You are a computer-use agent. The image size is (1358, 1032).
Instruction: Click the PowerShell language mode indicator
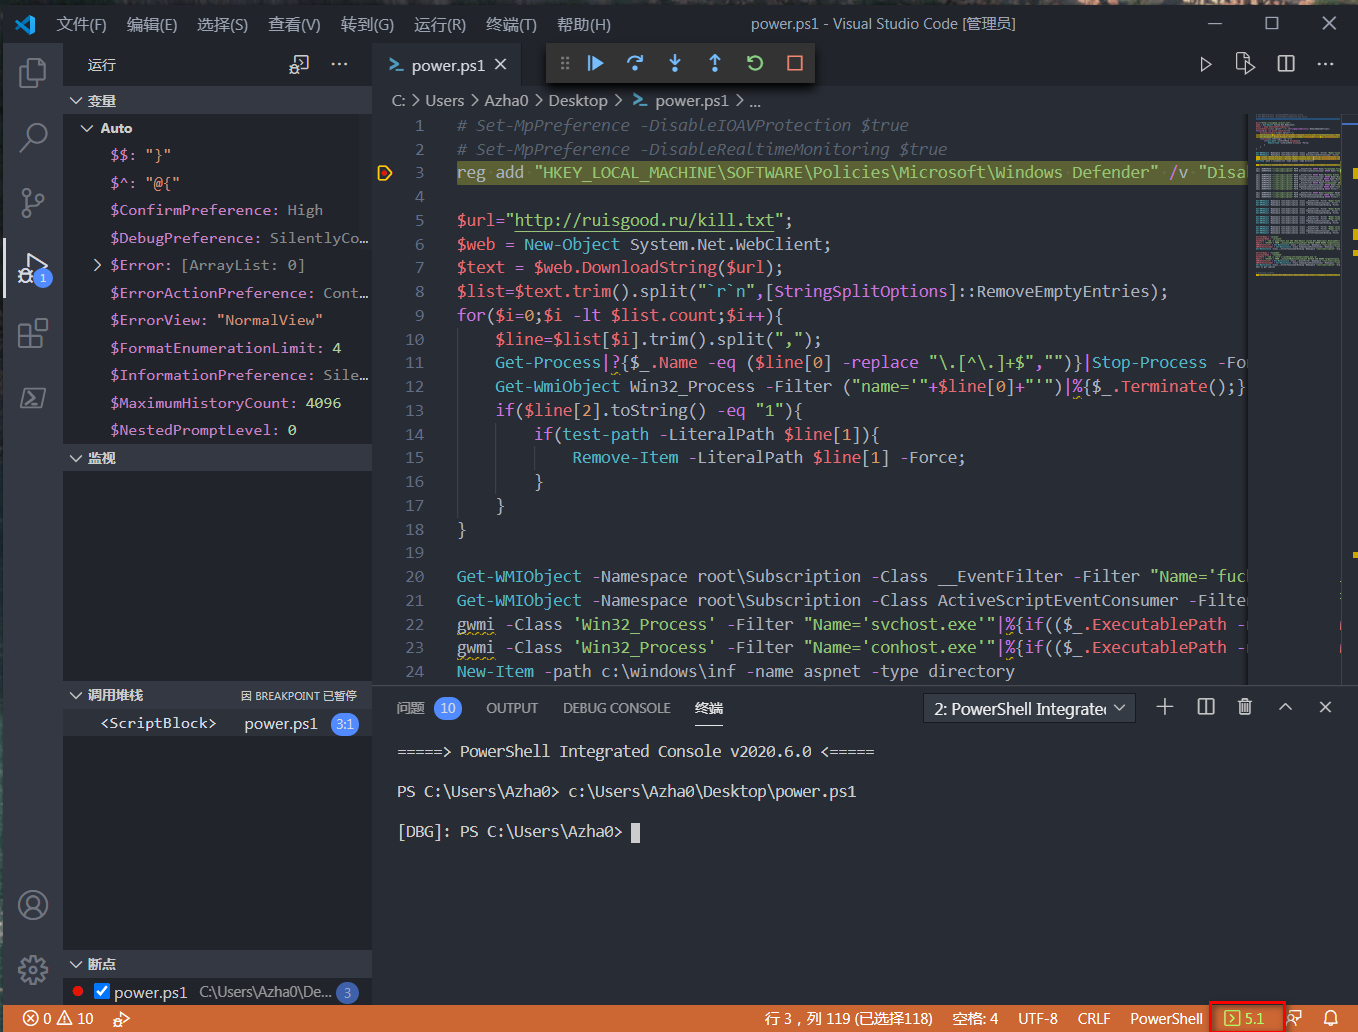(x=1166, y=1018)
